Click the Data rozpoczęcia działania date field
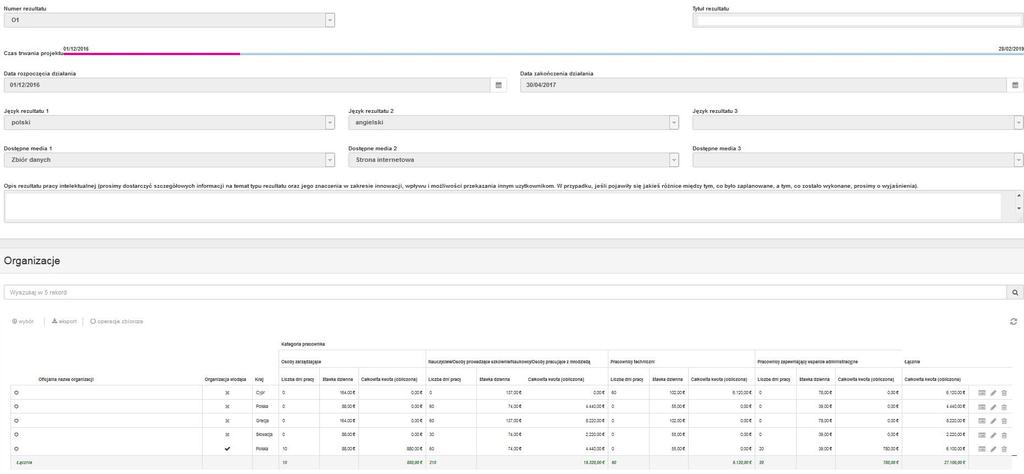Image resolution: width=1024 pixels, height=474 pixels. pos(248,85)
